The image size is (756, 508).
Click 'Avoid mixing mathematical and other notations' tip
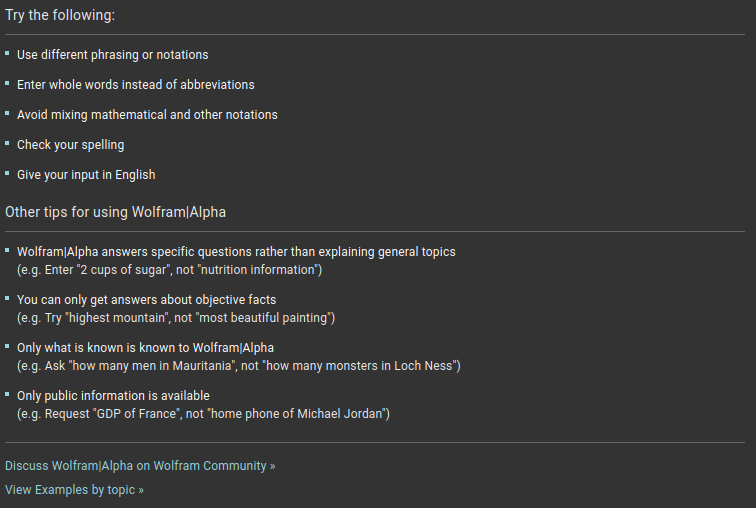[147, 115]
